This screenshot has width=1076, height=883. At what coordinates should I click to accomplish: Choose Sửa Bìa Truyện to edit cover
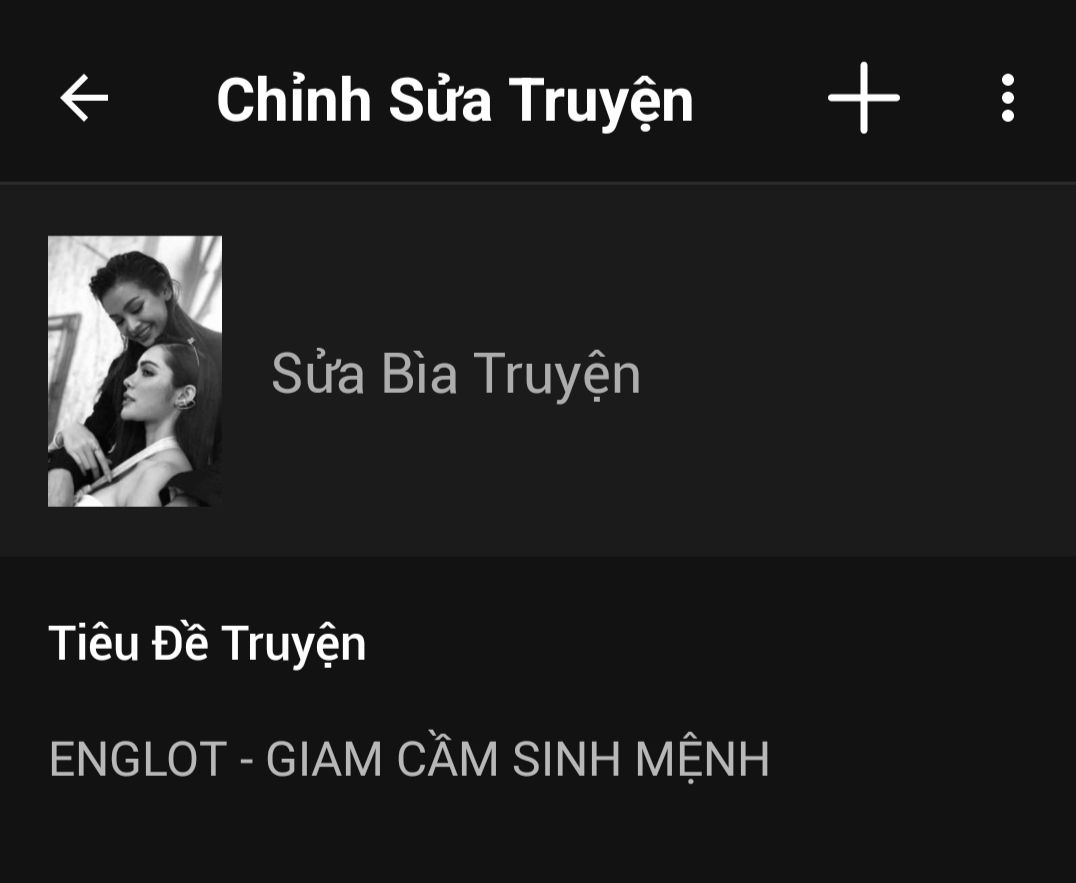click(x=456, y=375)
